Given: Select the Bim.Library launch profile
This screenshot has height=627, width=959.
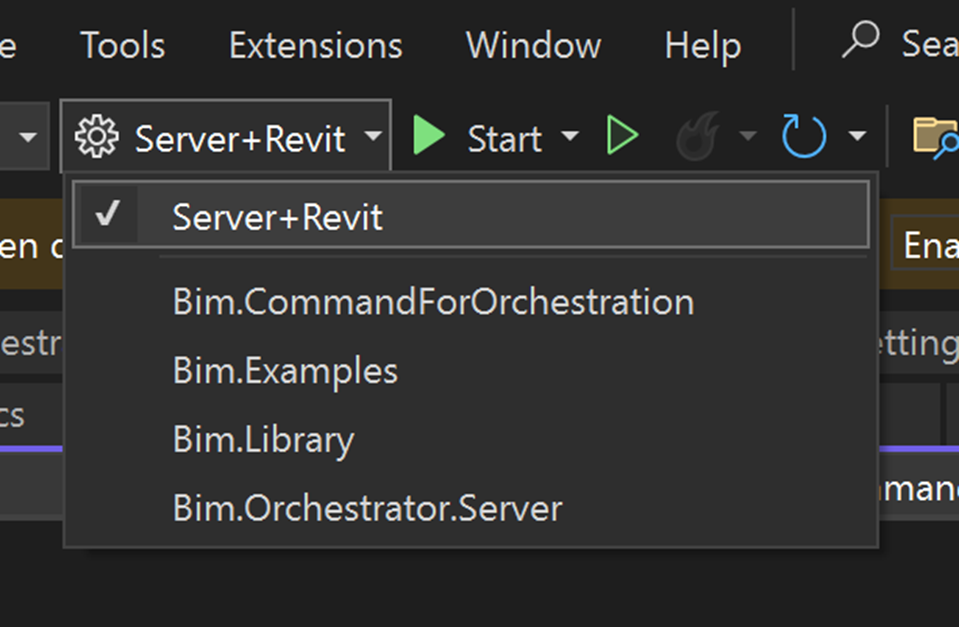Looking at the screenshot, I should pyautogui.click(x=263, y=439).
